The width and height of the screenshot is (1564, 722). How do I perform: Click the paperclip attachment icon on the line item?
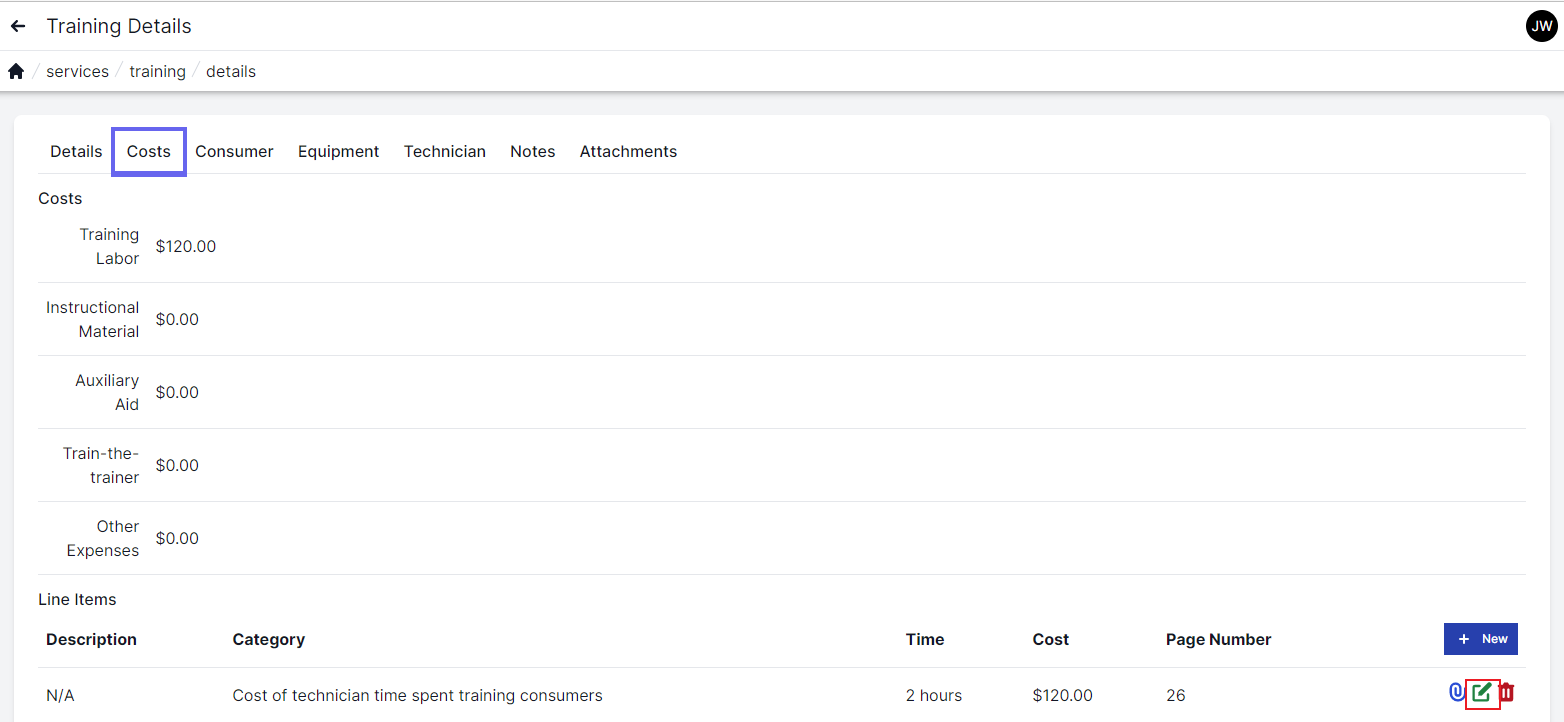tap(1456, 692)
